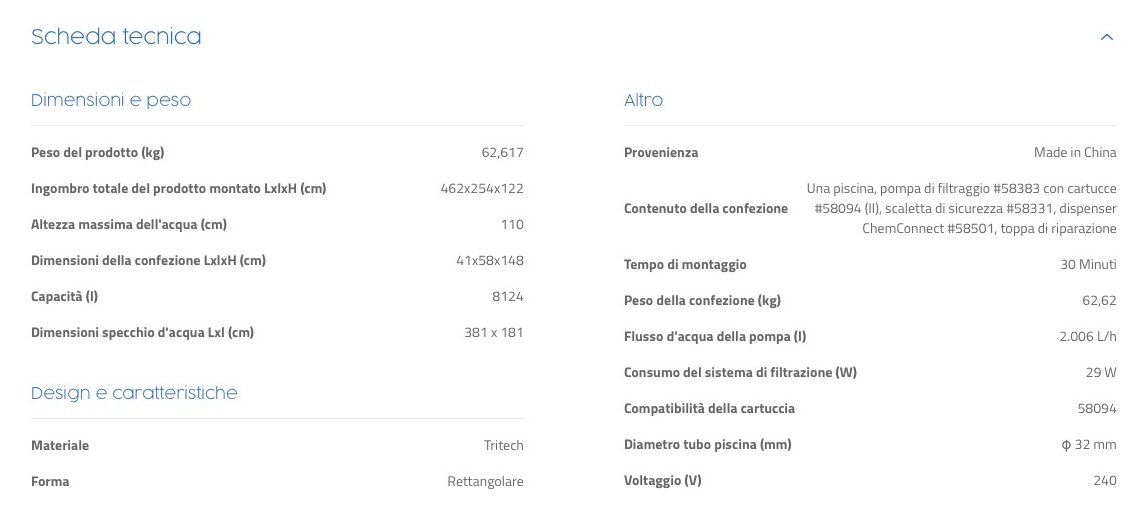Click the Altro subheading
This screenshot has width=1144, height=517.
coord(643,100)
